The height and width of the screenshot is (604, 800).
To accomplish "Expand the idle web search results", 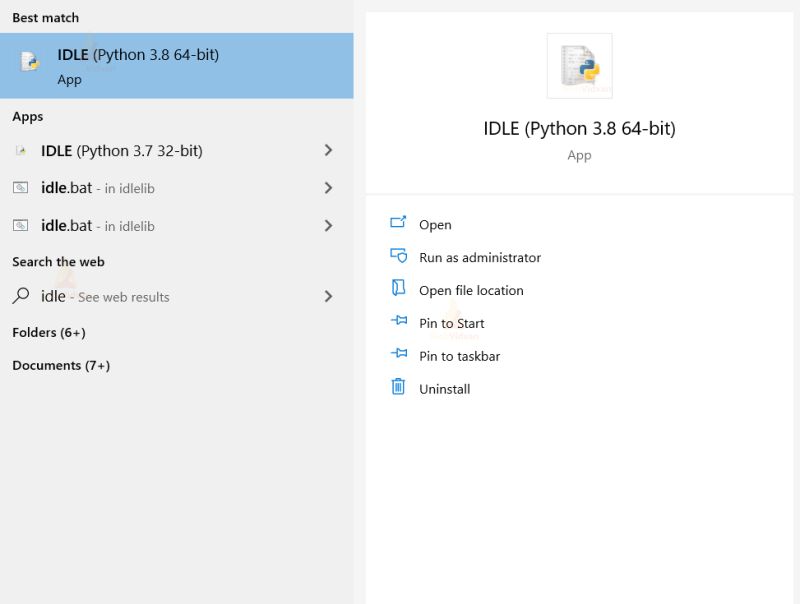I will coord(329,296).
